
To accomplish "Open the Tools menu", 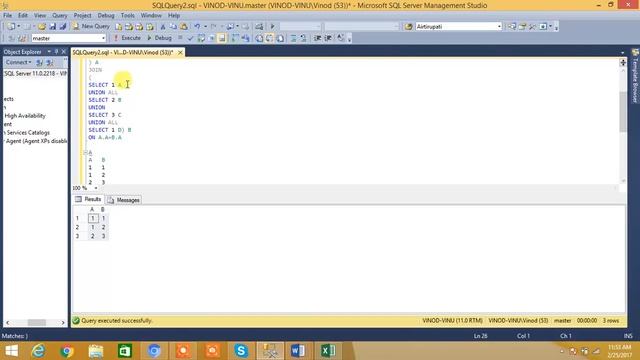I will [128, 16].
